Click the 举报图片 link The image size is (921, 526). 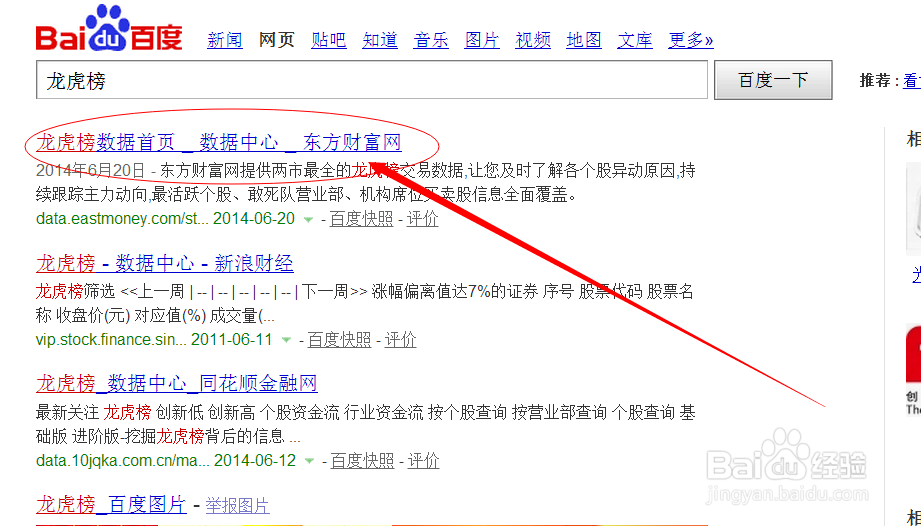[x=237, y=505]
